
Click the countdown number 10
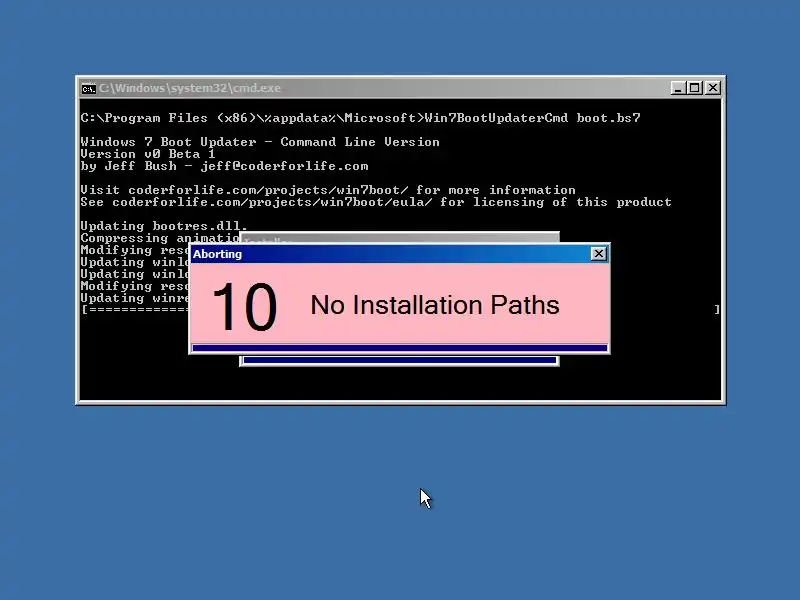coord(244,307)
